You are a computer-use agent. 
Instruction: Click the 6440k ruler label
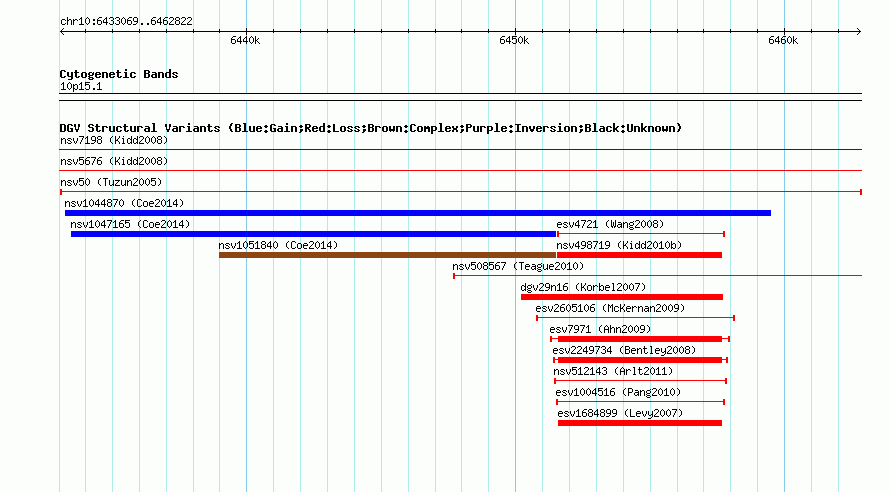(x=245, y=40)
